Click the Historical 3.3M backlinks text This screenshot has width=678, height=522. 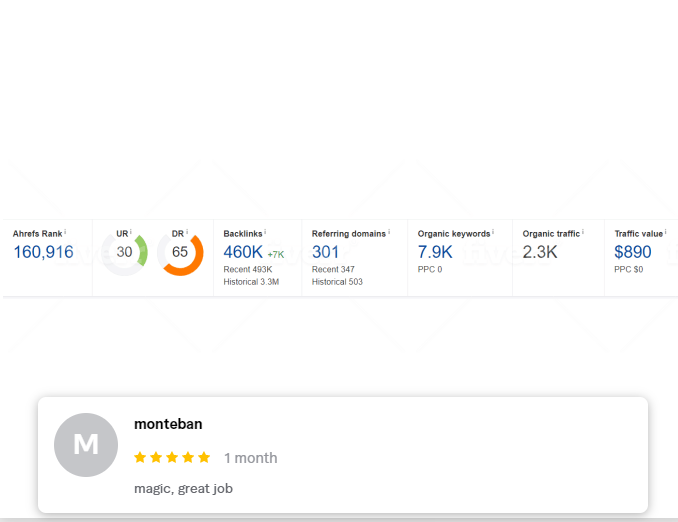[251, 282]
